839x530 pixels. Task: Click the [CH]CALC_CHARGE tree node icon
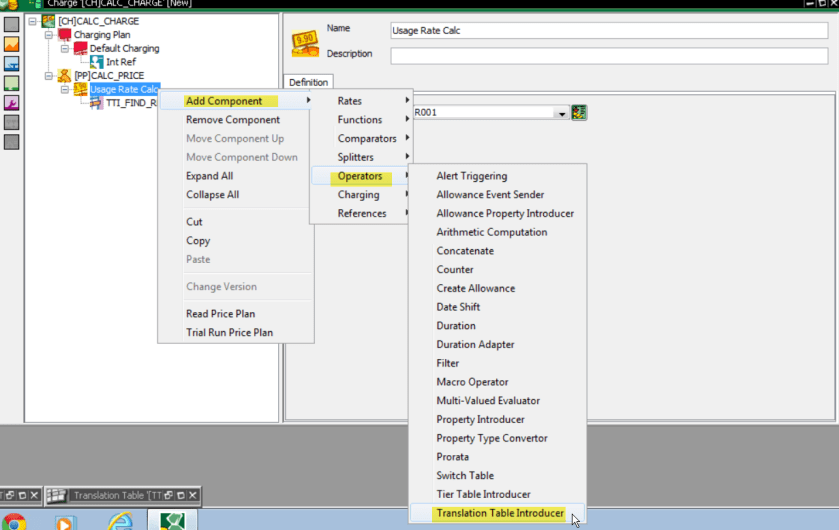point(49,21)
